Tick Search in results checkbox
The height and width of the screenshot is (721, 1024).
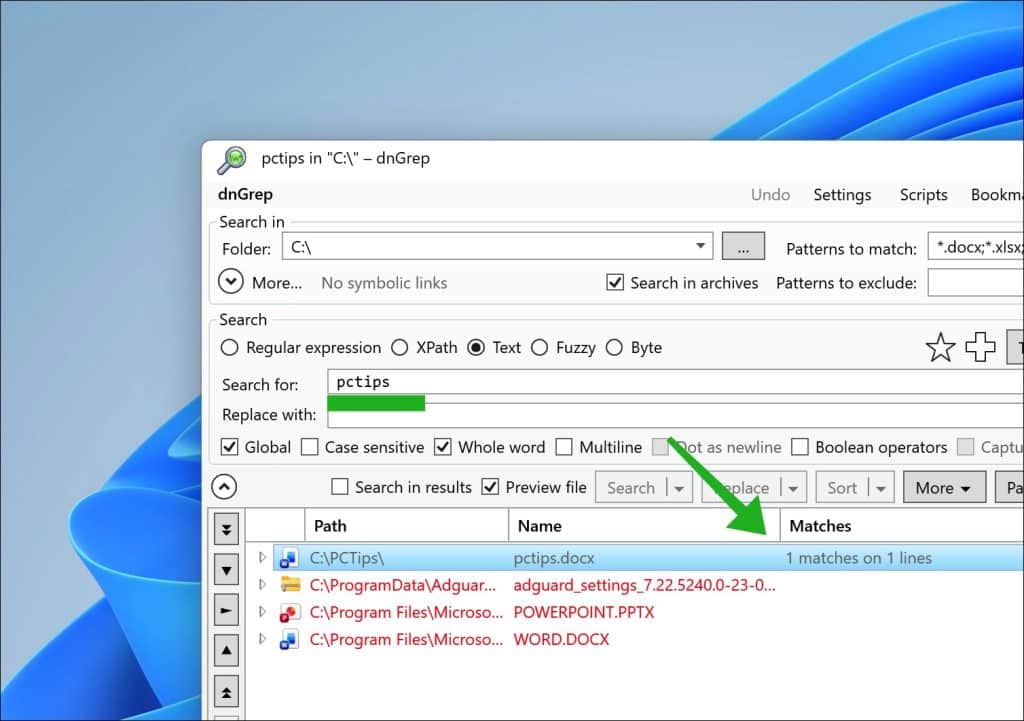[340, 487]
